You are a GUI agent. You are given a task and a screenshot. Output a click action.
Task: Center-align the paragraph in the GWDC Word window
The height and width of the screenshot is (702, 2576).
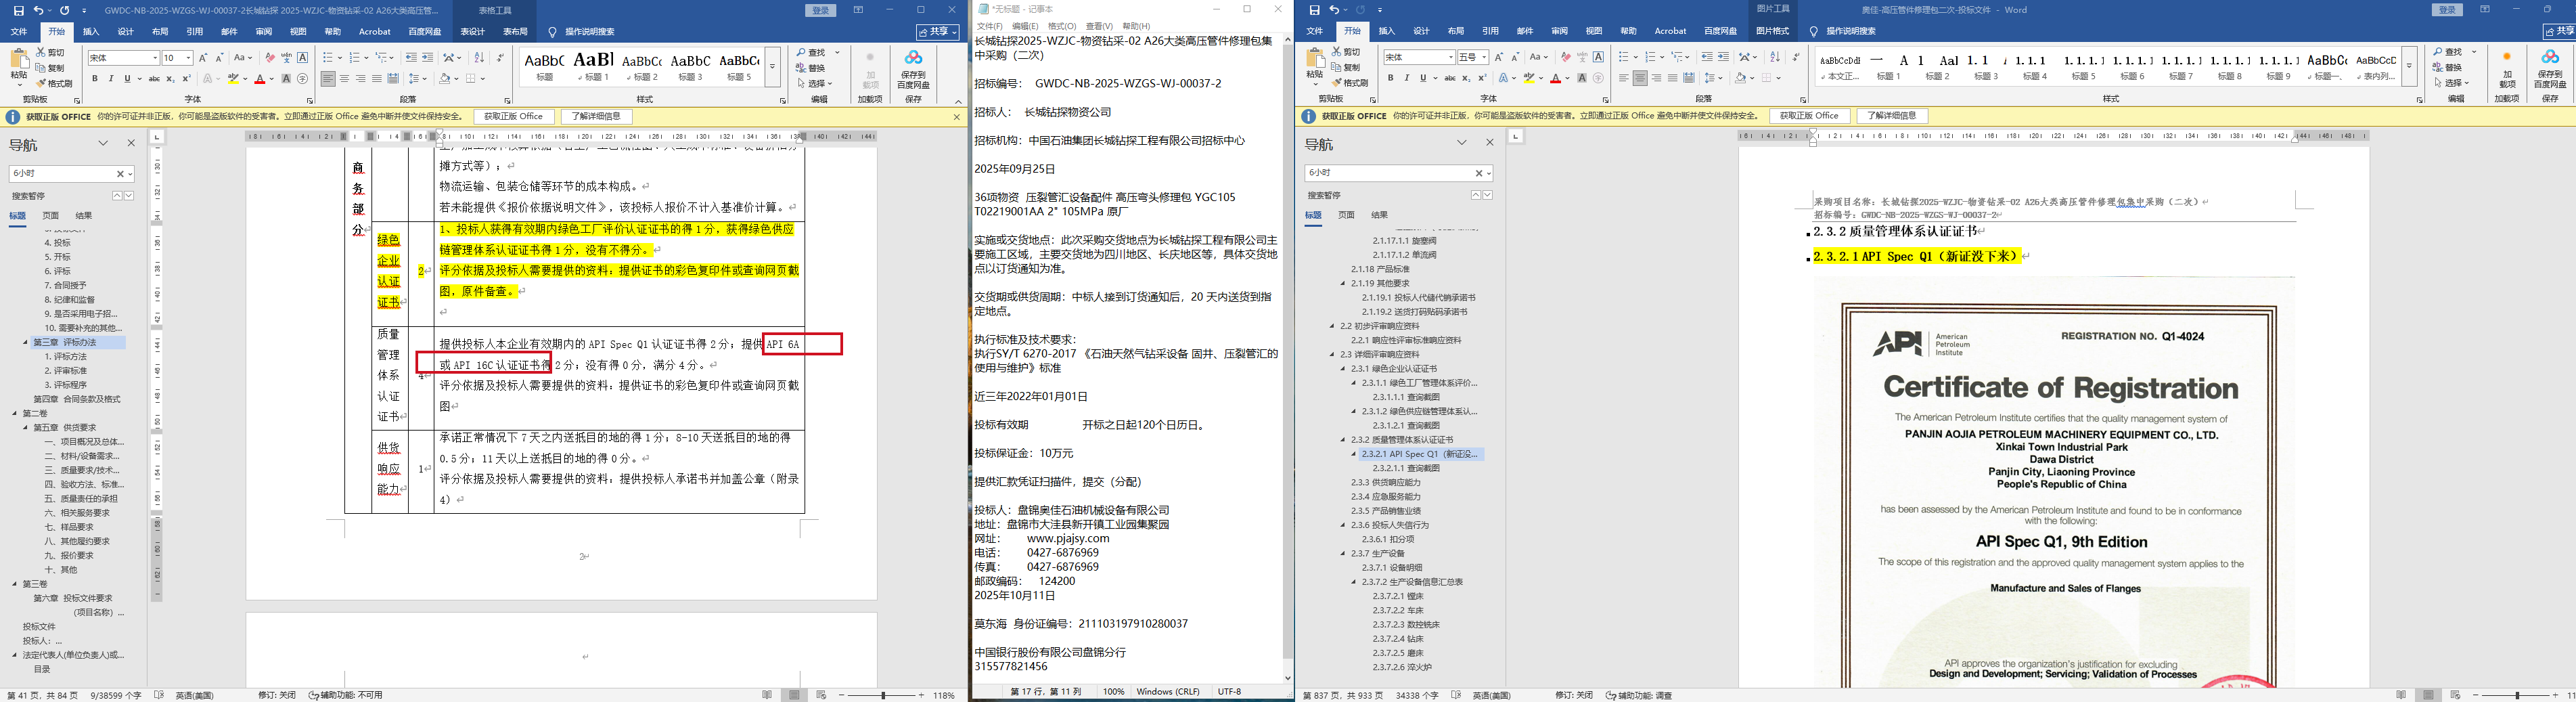tap(344, 79)
